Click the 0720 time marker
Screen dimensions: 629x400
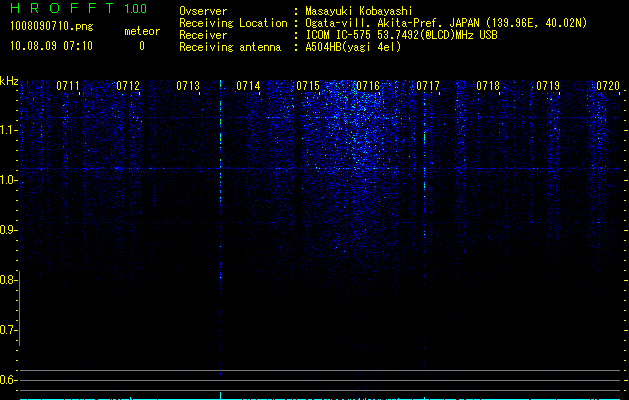[608, 86]
